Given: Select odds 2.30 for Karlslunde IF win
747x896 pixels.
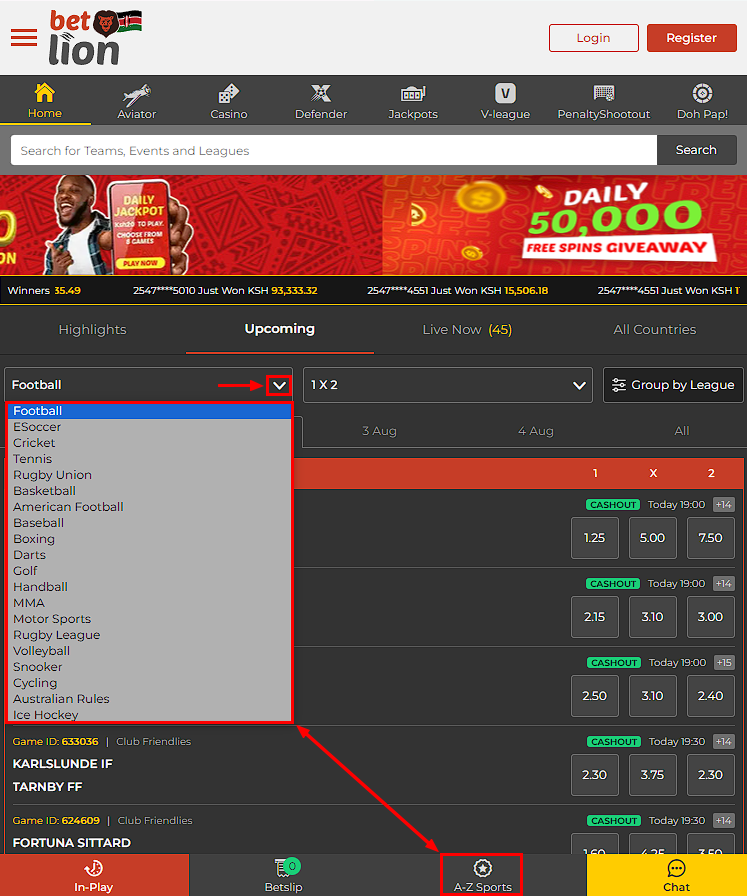Looking at the screenshot, I should pyautogui.click(x=594, y=775).
